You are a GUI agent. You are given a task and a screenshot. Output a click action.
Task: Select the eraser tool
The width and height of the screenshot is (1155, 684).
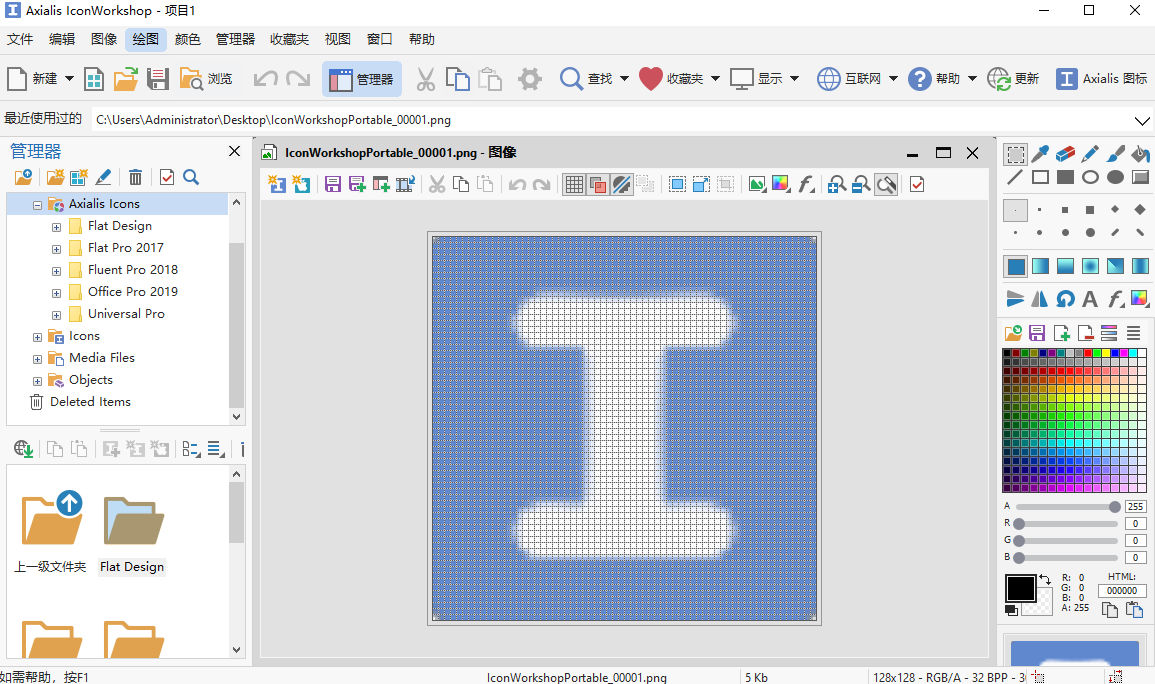[x=1065, y=154]
